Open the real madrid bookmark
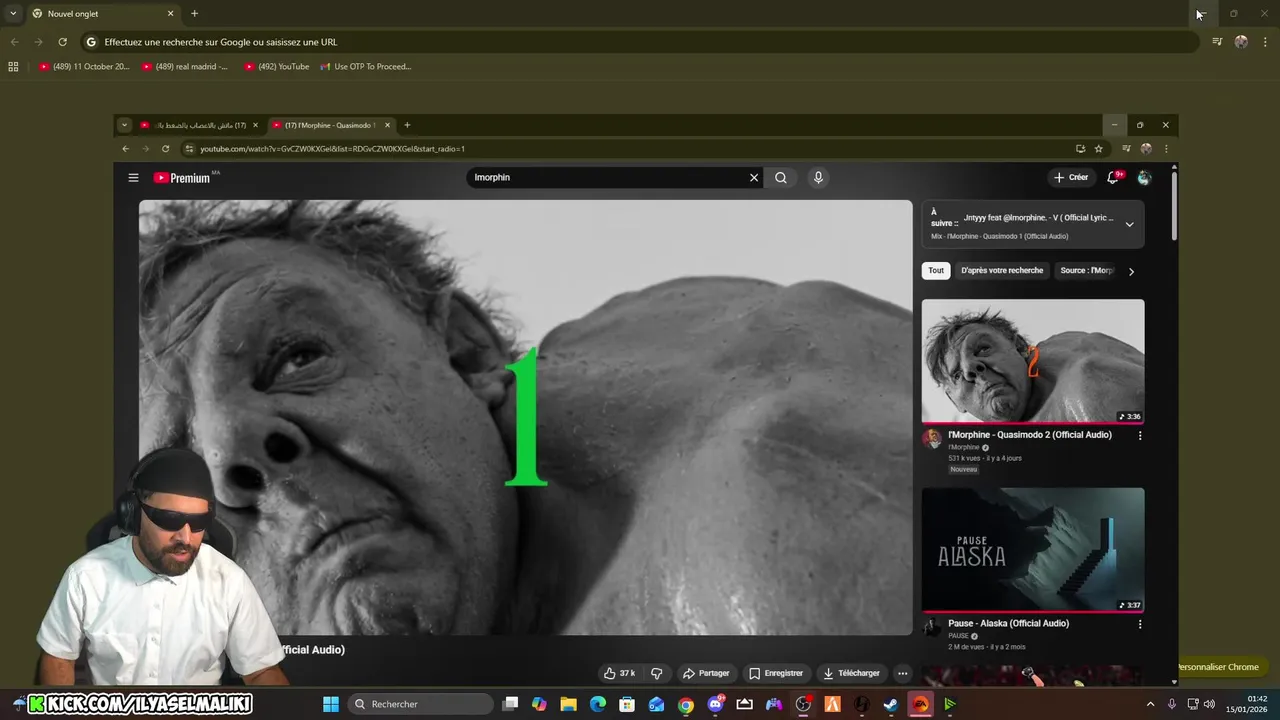Screen dimensions: 1280x720 click(x=185, y=67)
